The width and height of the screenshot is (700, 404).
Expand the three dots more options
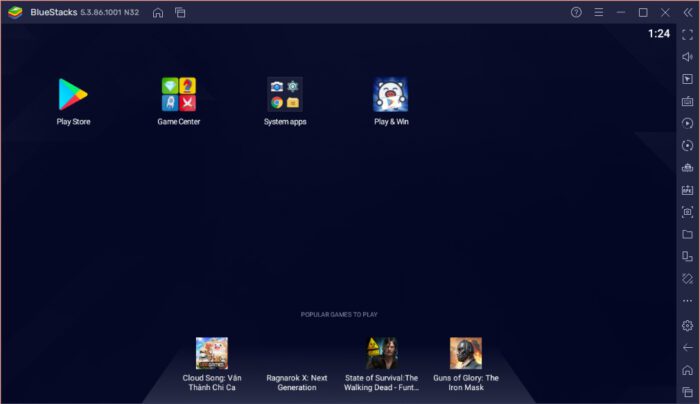click(x=688, y=301)
